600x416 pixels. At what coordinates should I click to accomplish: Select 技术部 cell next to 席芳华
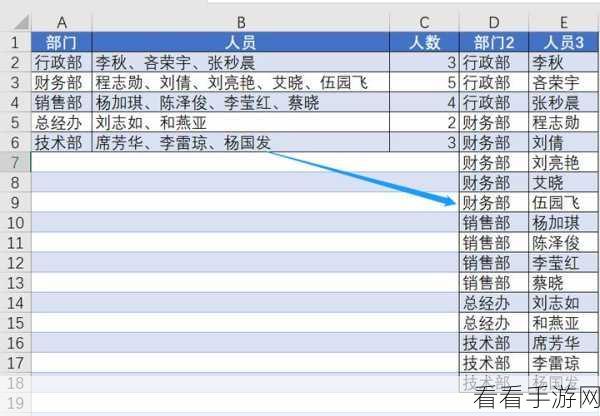click(x=494, y=343)
